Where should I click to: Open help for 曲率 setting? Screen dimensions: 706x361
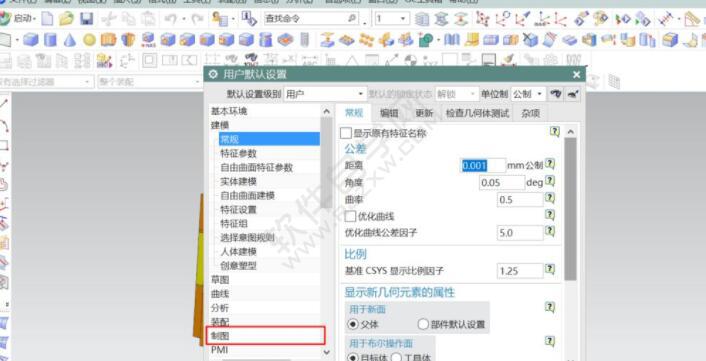[550, 198]
